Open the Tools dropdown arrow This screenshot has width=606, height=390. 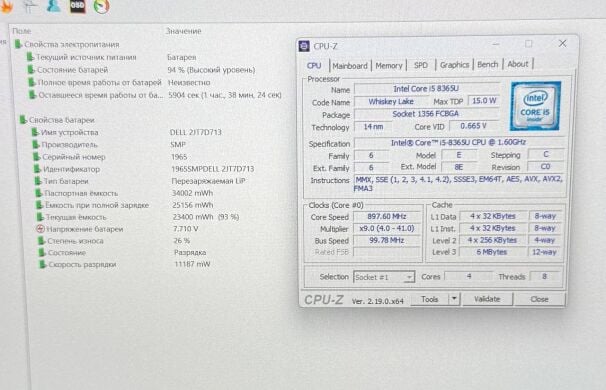pyautogui.click(x=454, y=299)
